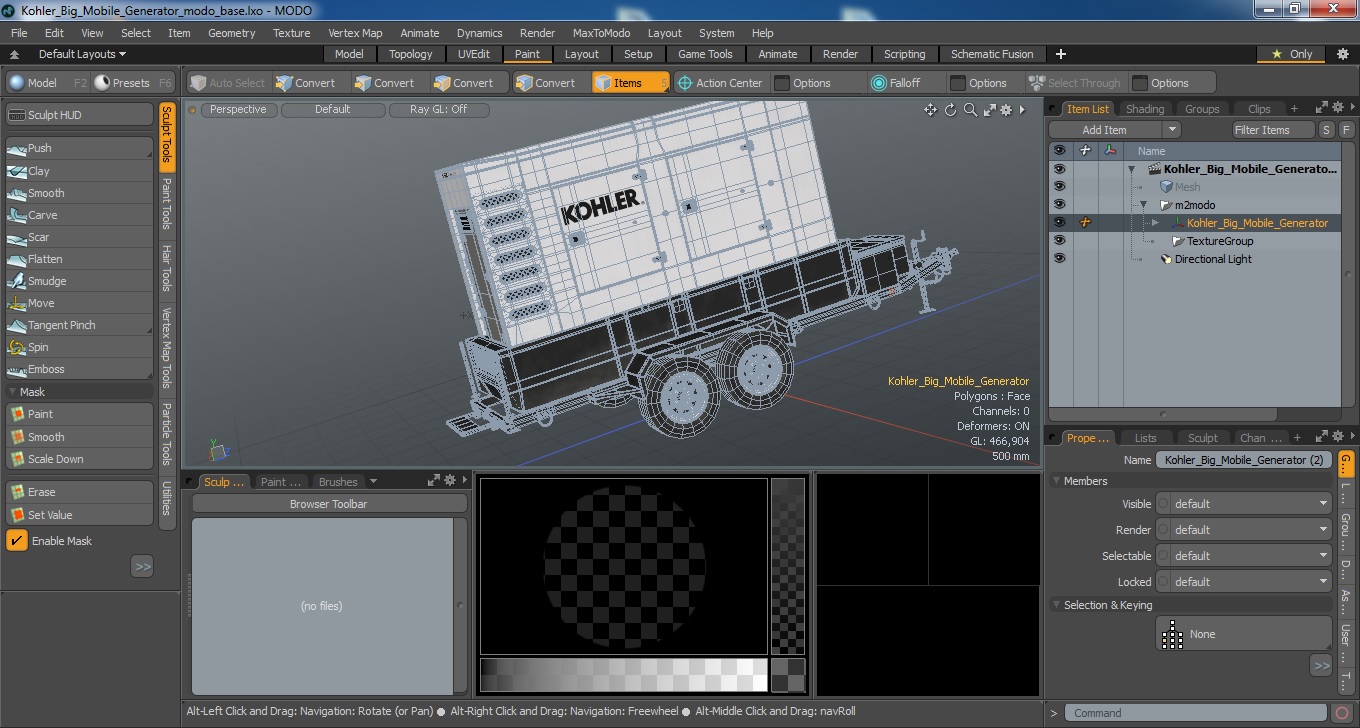Open the Falloff menu
This screenshot has height=728, width=1360.
point(904,83)
